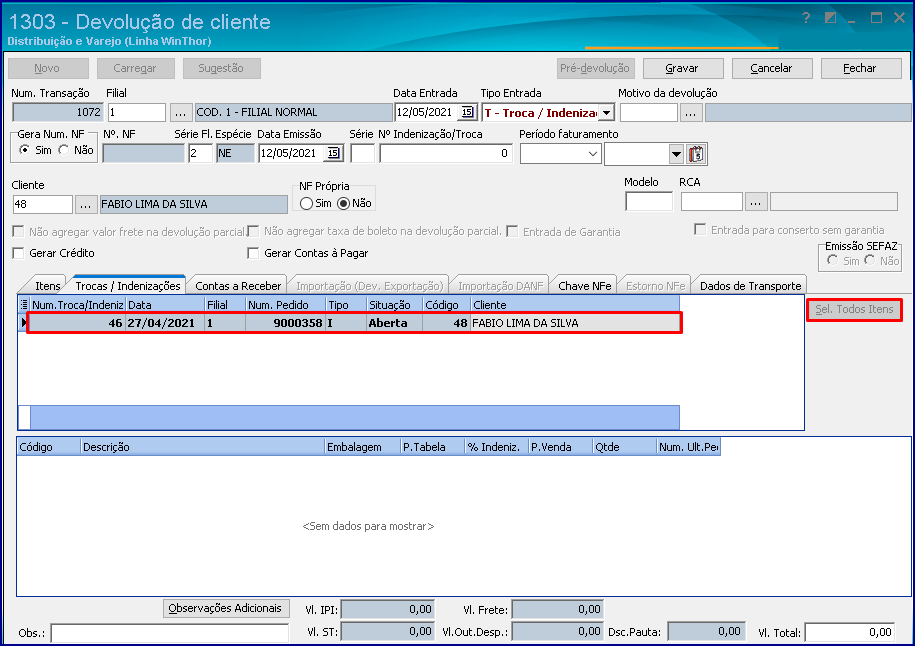Open the Dados de Transporte tab

pyautogui.click(x=750, y=286)
